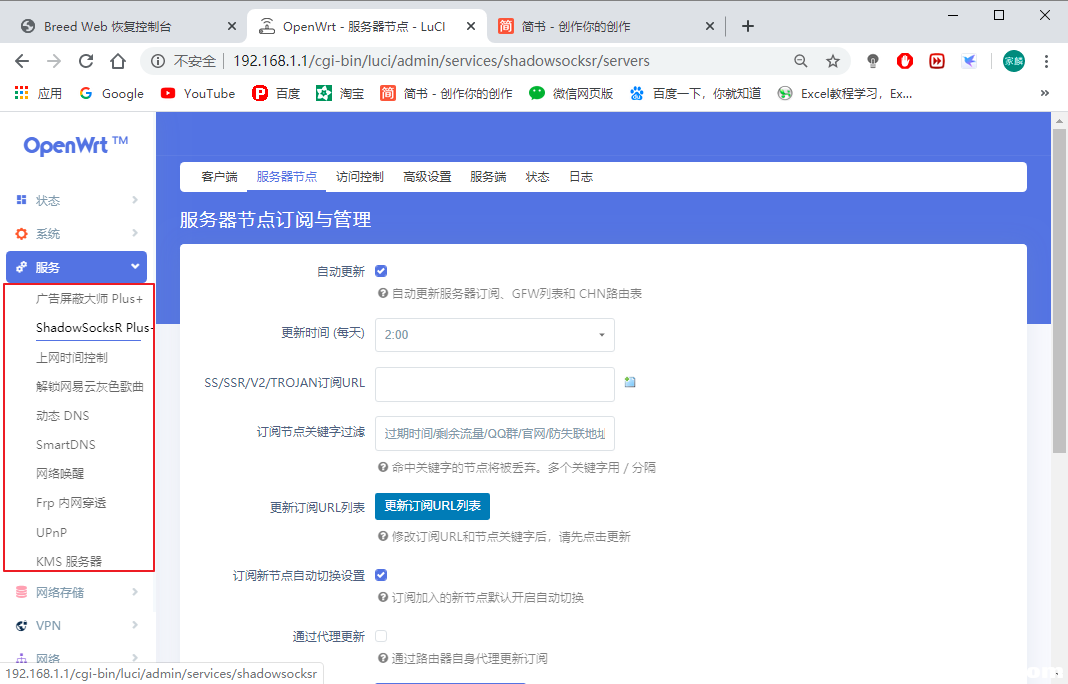Click the 更新订阅URL列表 button
This screenshot has height=684, width=1068.
(x=432, y=506)
